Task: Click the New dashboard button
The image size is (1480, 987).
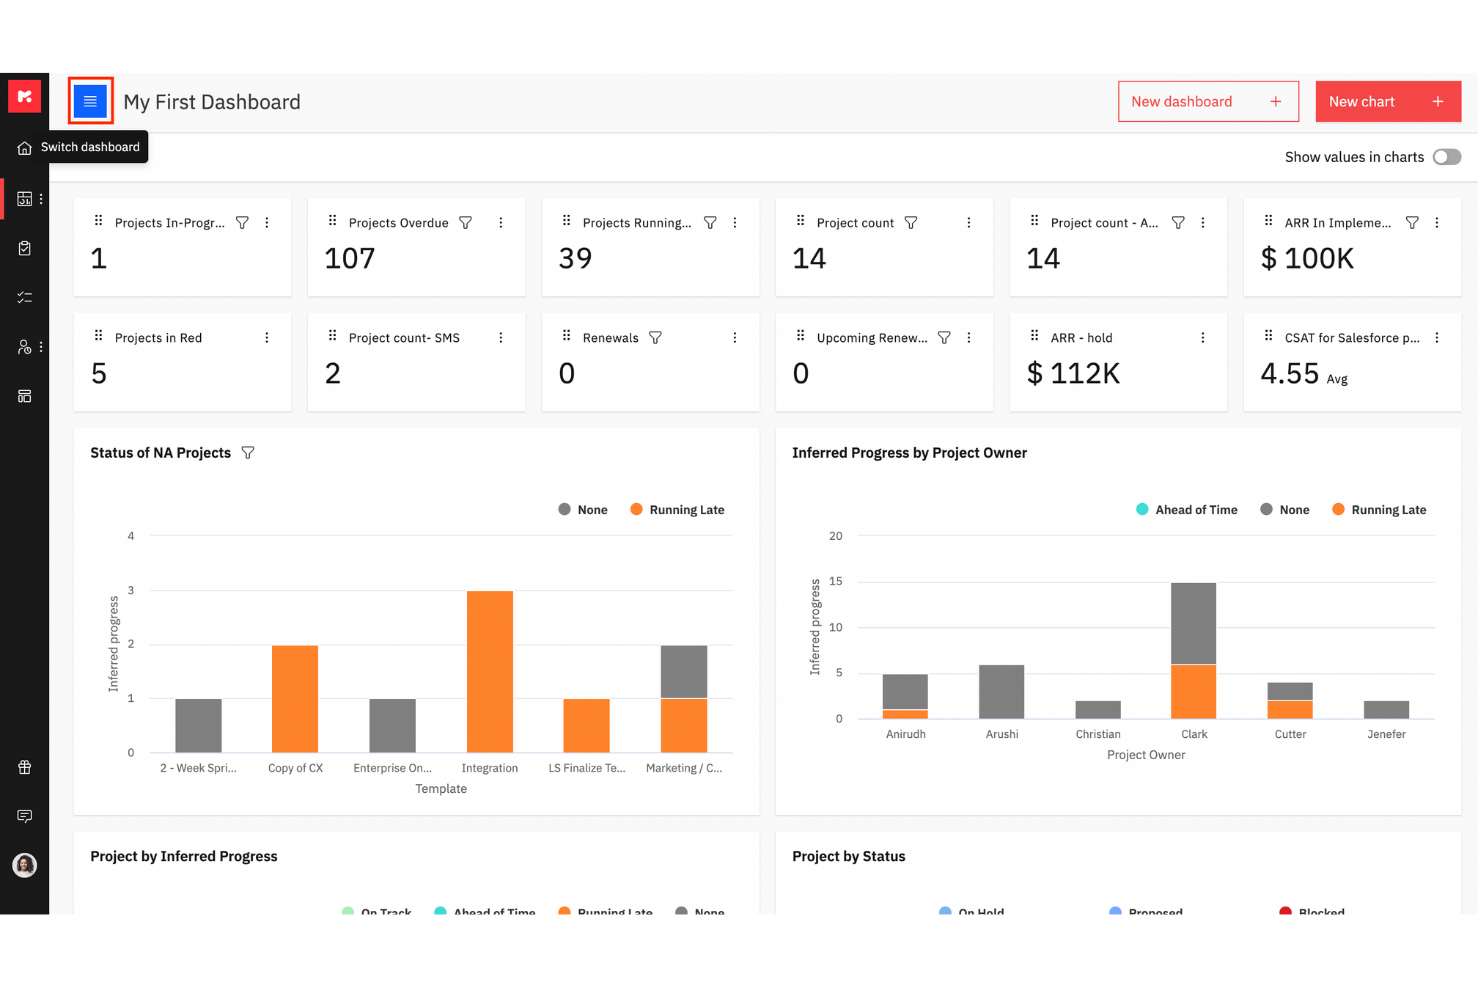Action: [1208, 102]
